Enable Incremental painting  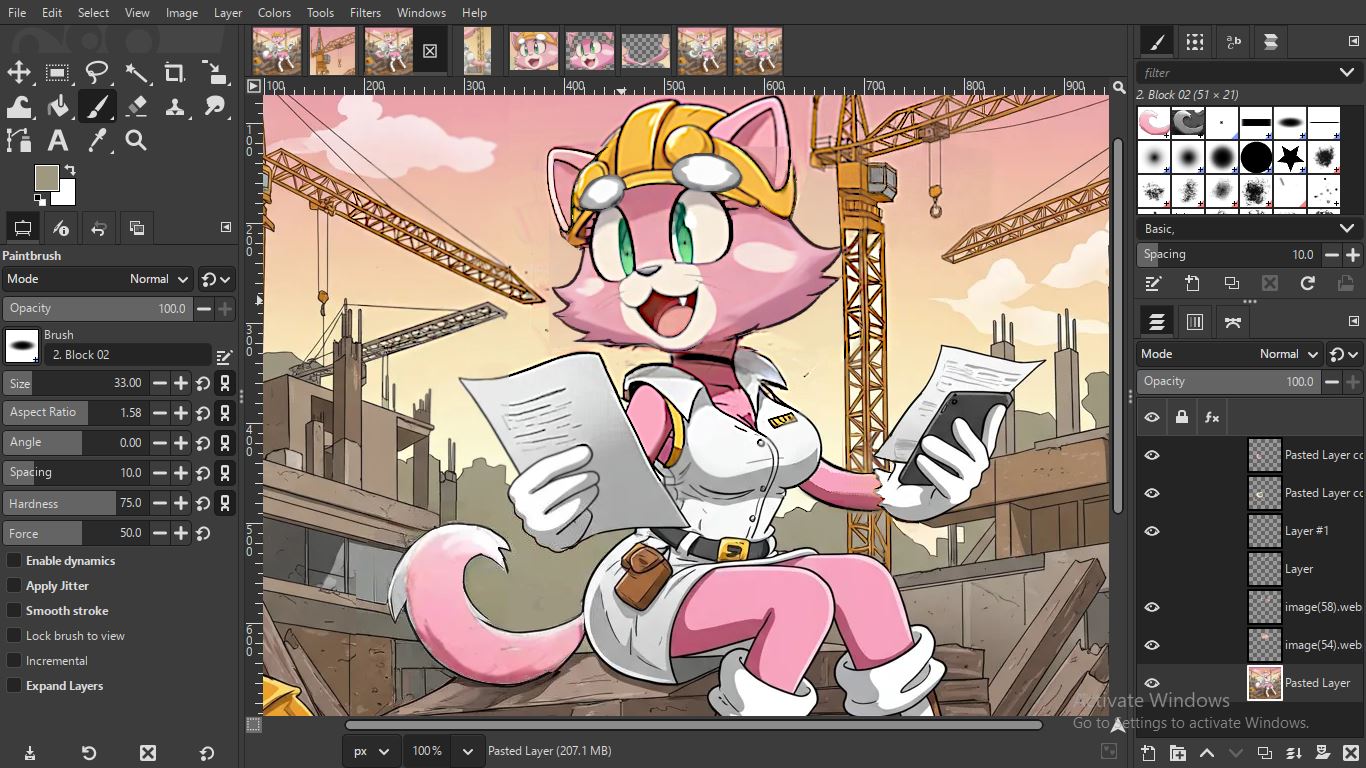tap(14, 661)
